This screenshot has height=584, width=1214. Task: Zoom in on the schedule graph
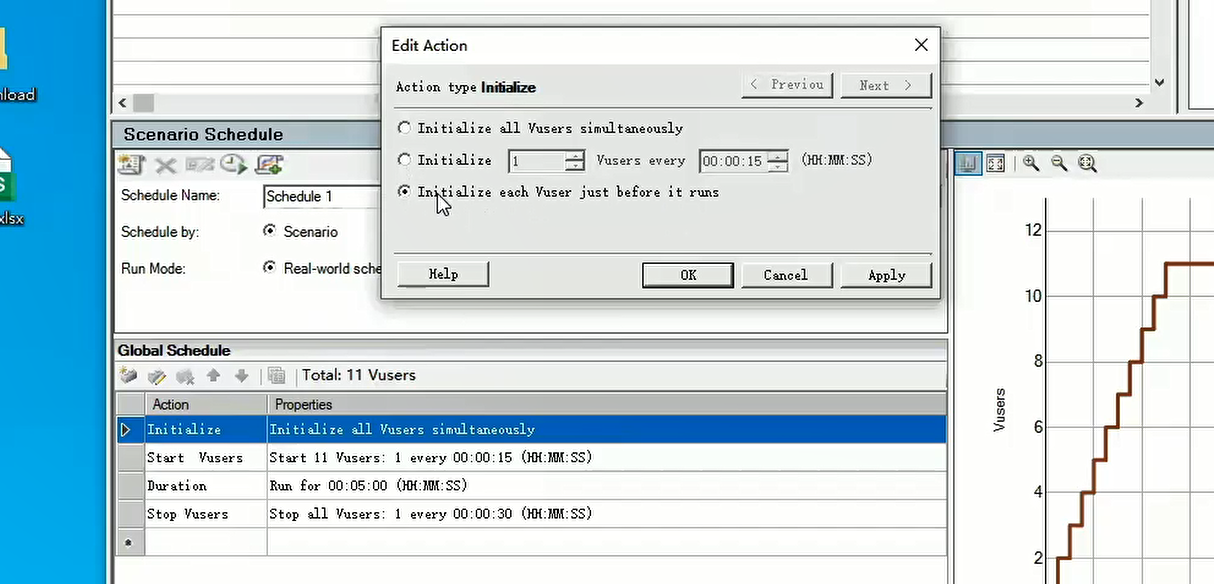click(1030, 164)
